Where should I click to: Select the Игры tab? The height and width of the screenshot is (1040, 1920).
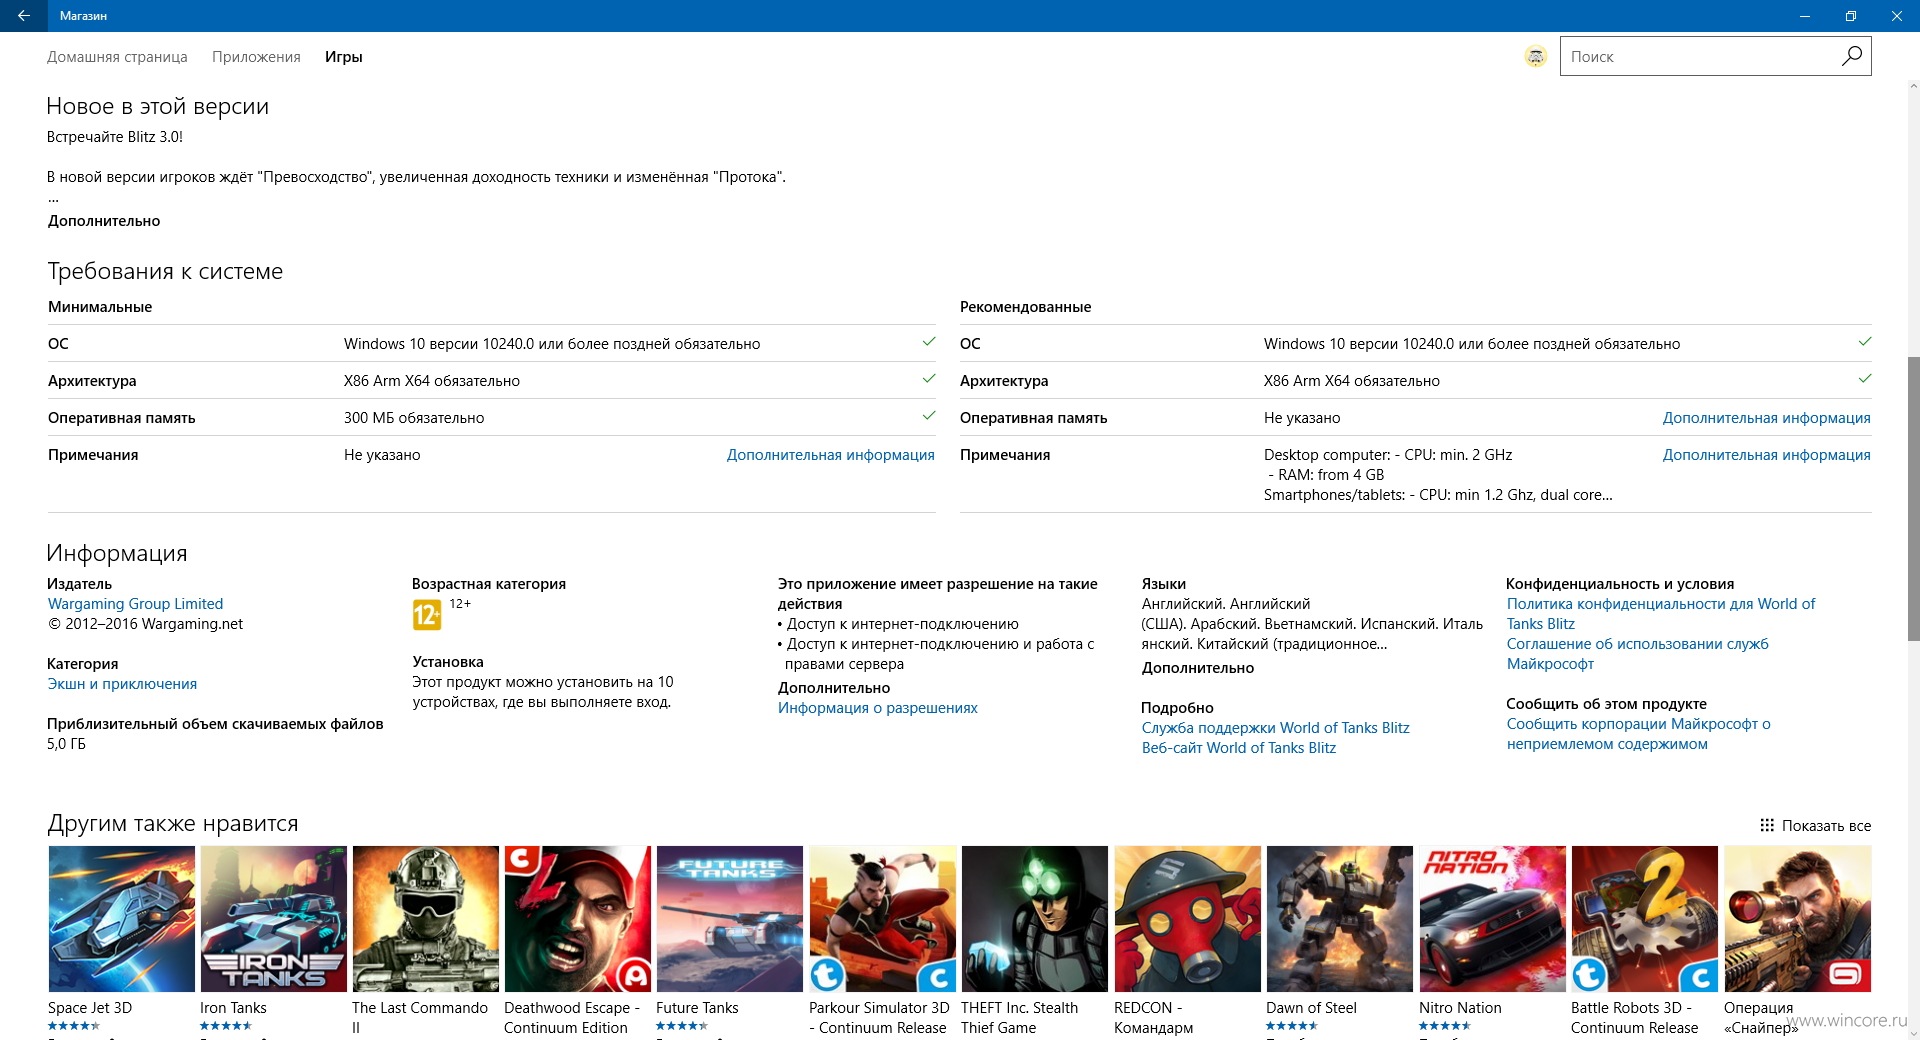pos(343,57)
